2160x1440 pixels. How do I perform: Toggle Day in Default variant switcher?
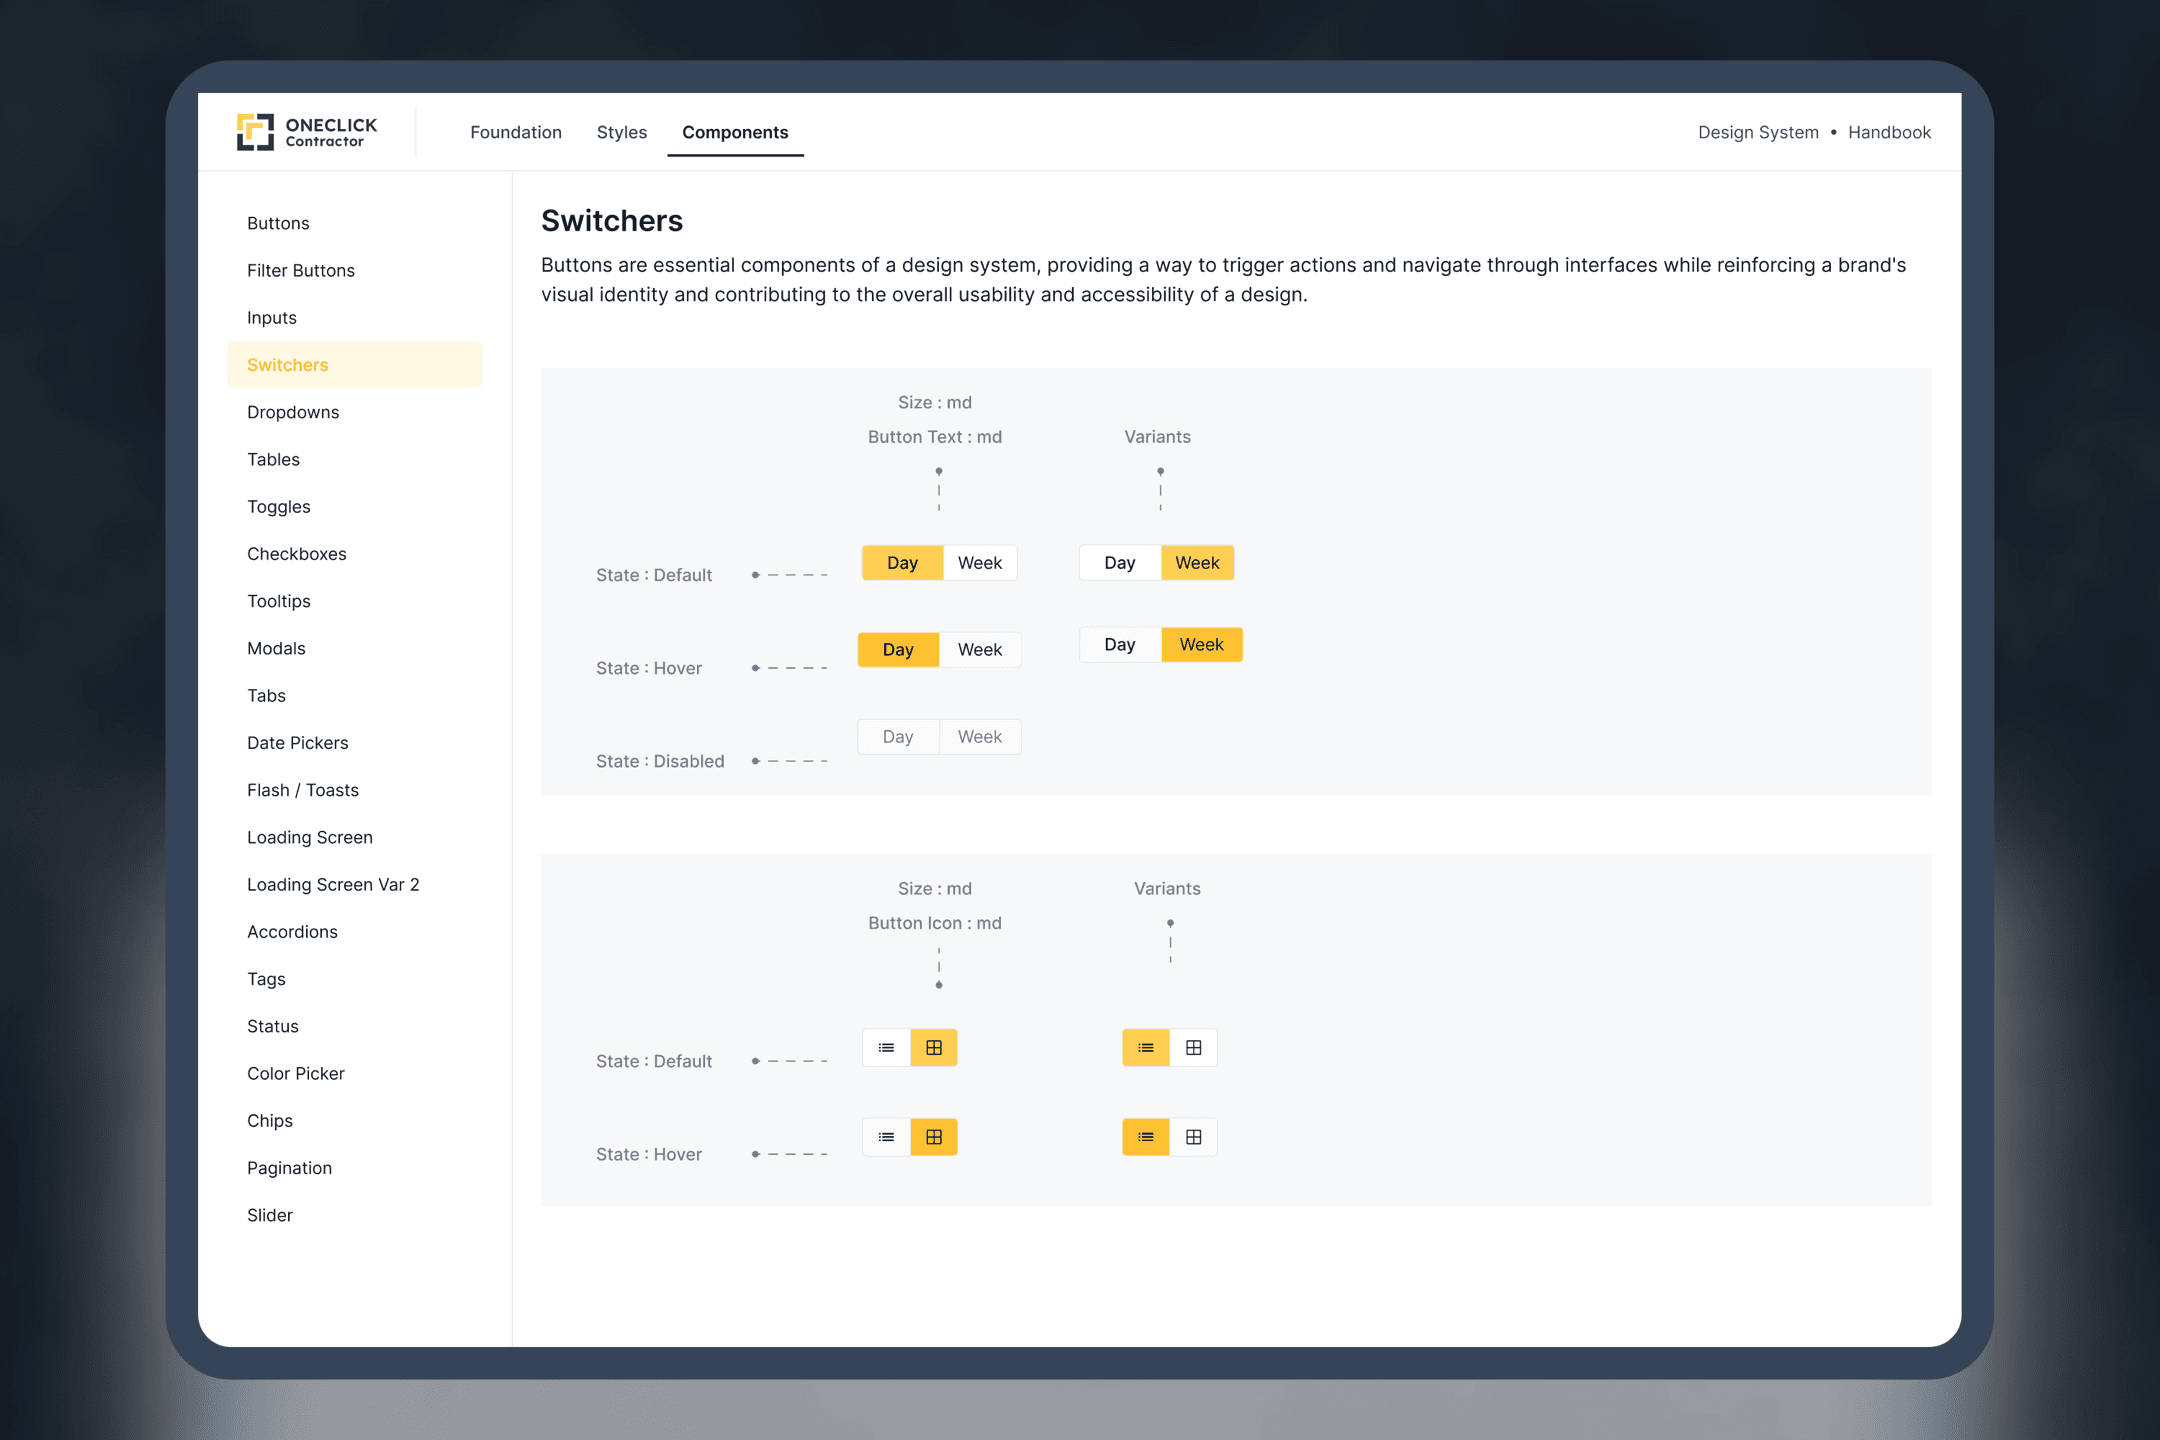pyautogui.click(x=1120, y=563)
